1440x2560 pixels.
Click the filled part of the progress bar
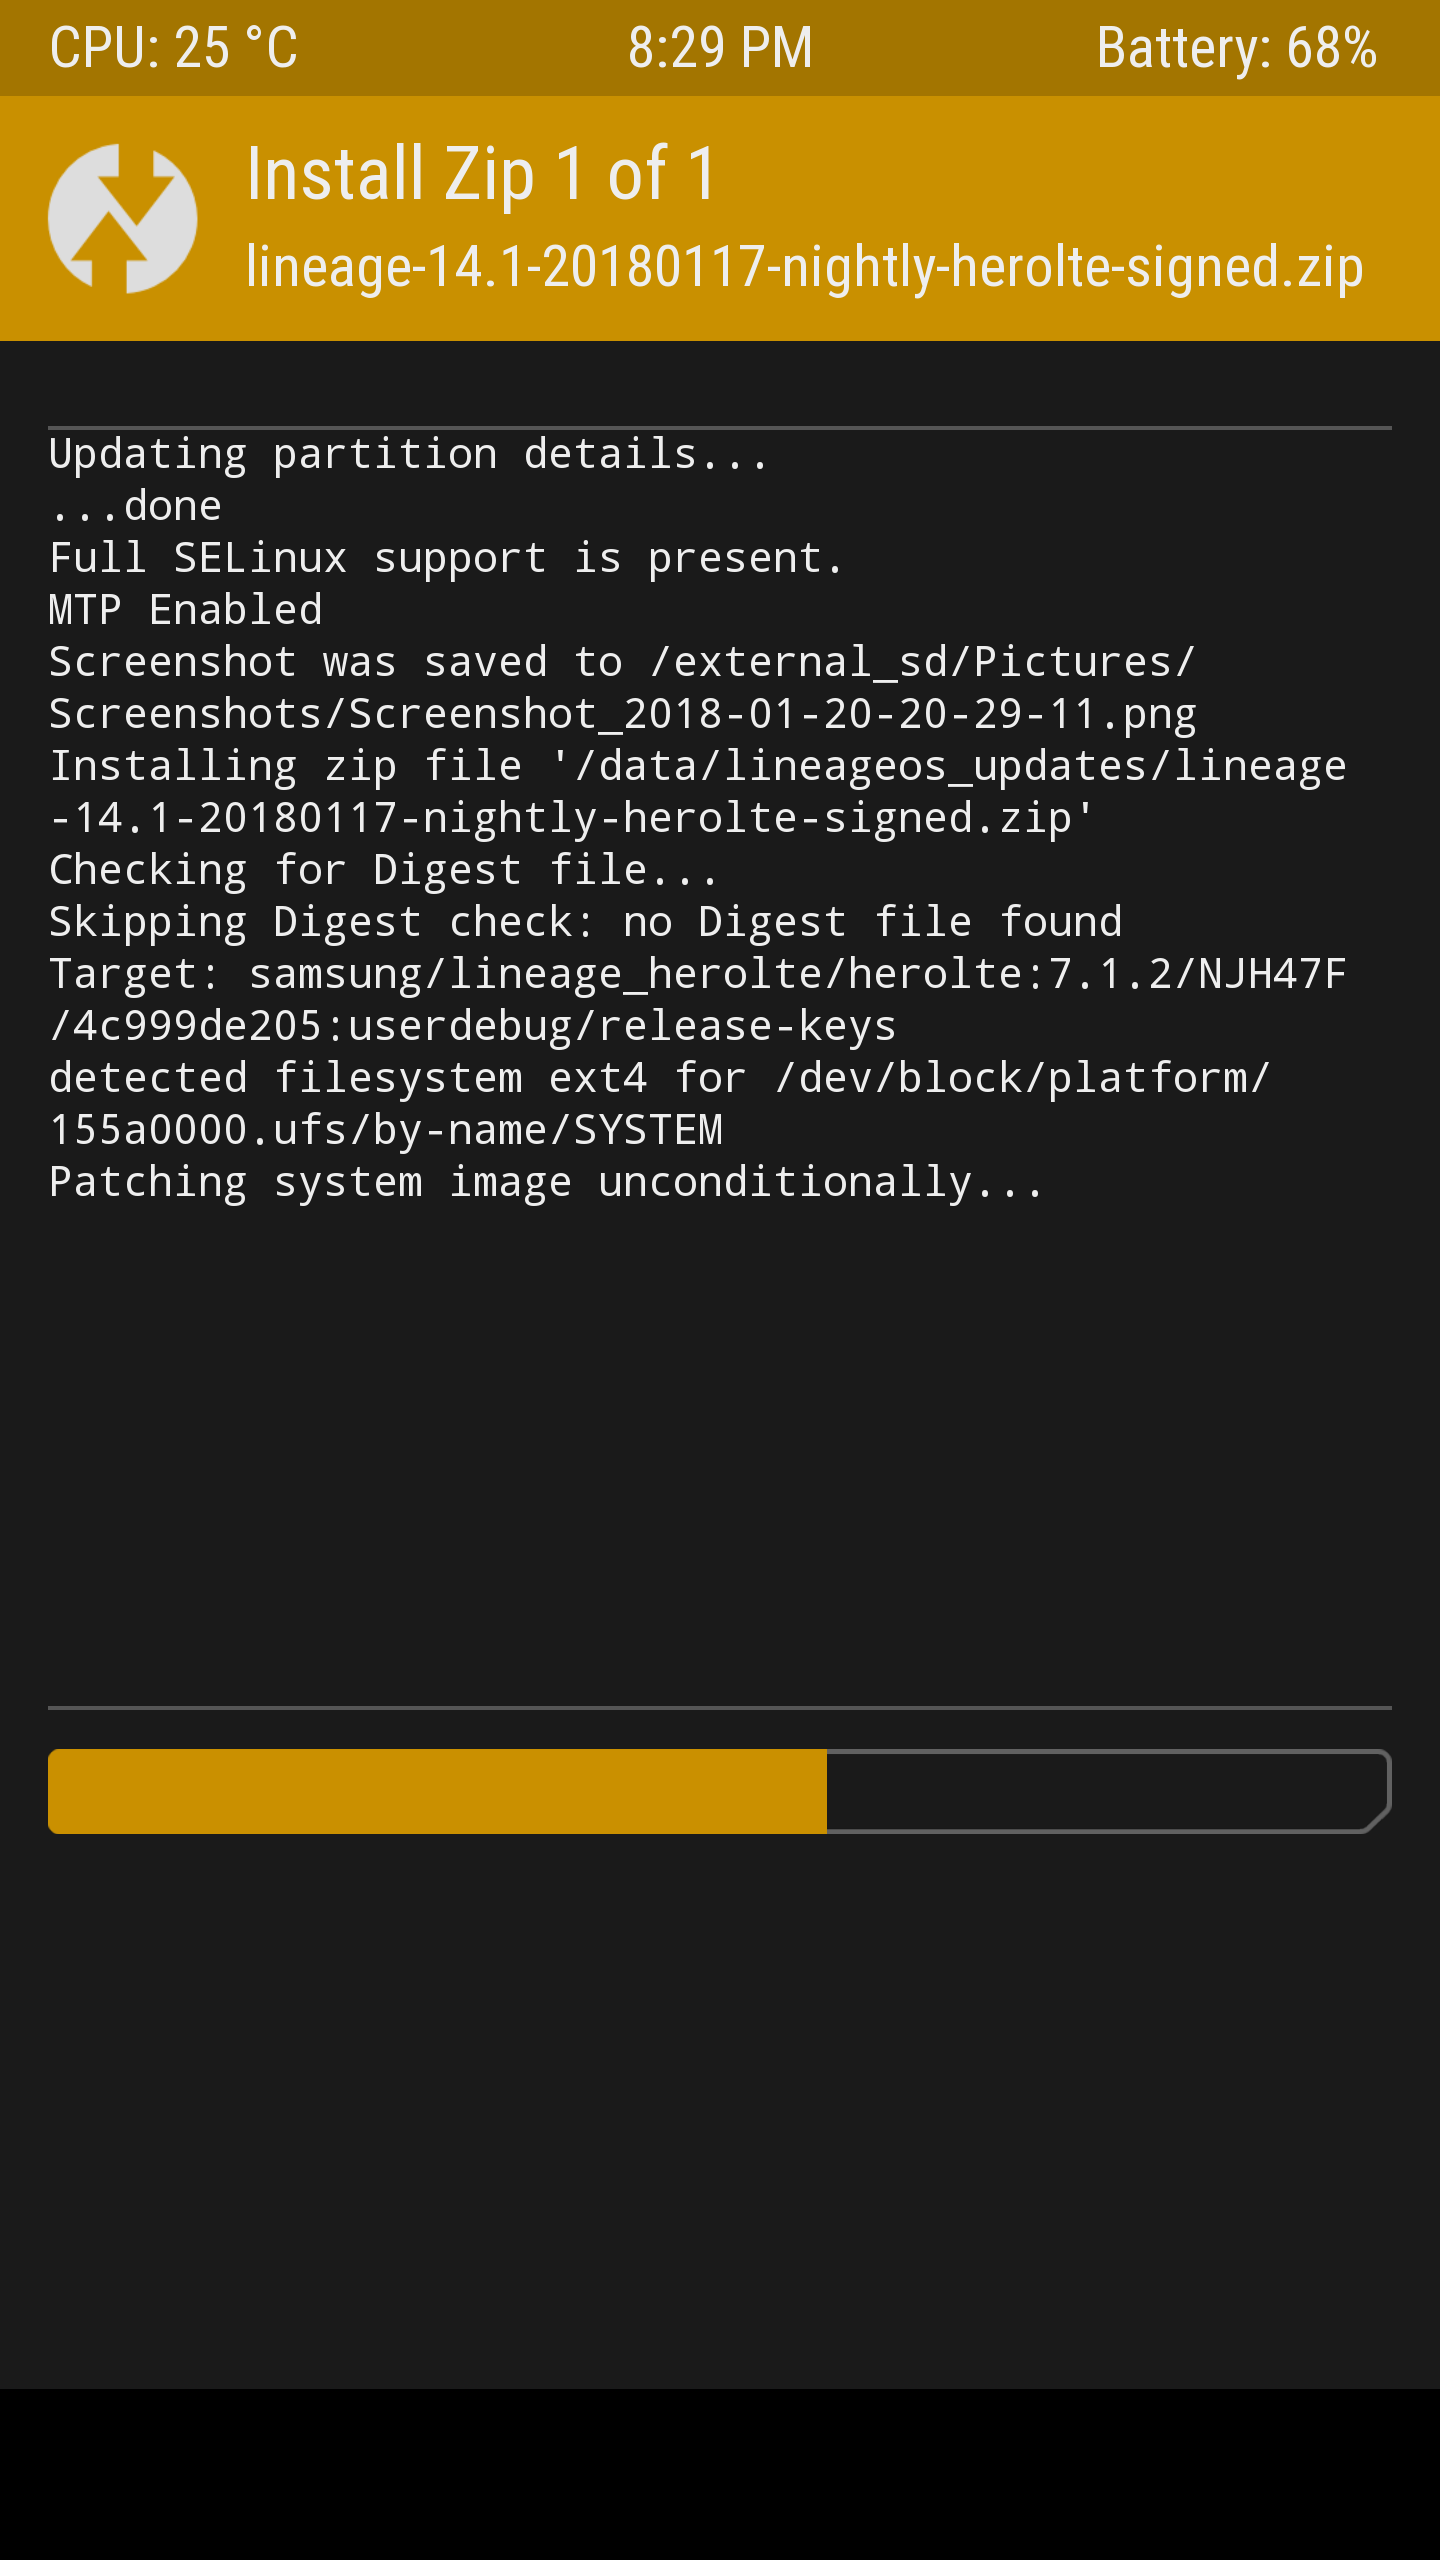[438, 1790]
